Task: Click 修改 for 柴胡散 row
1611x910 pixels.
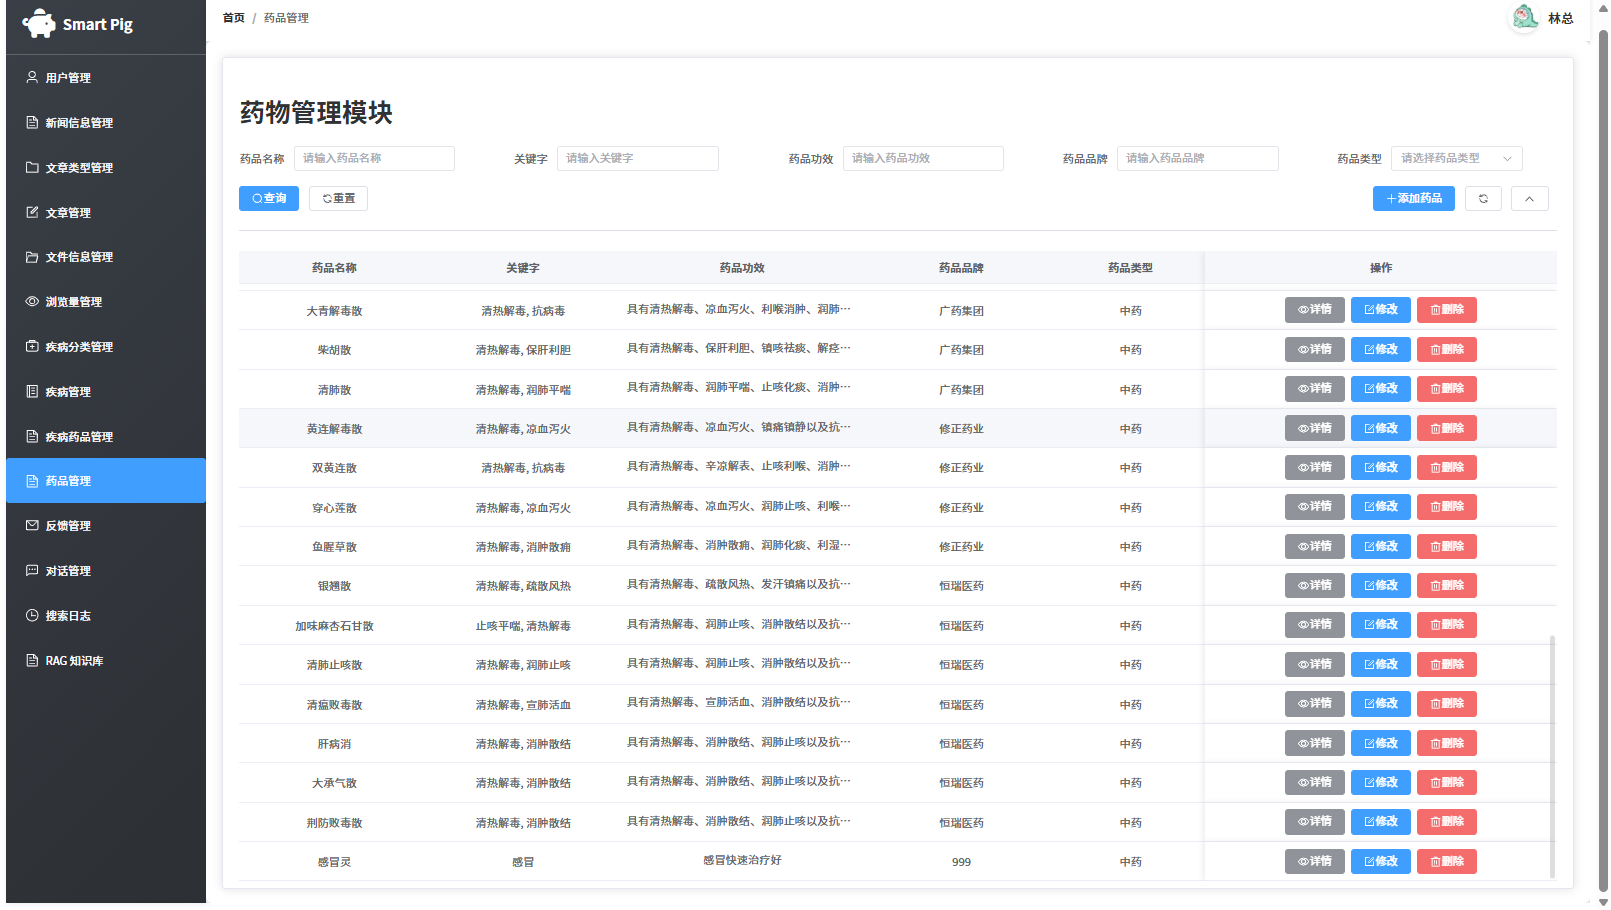Action: coord(1380,349)
